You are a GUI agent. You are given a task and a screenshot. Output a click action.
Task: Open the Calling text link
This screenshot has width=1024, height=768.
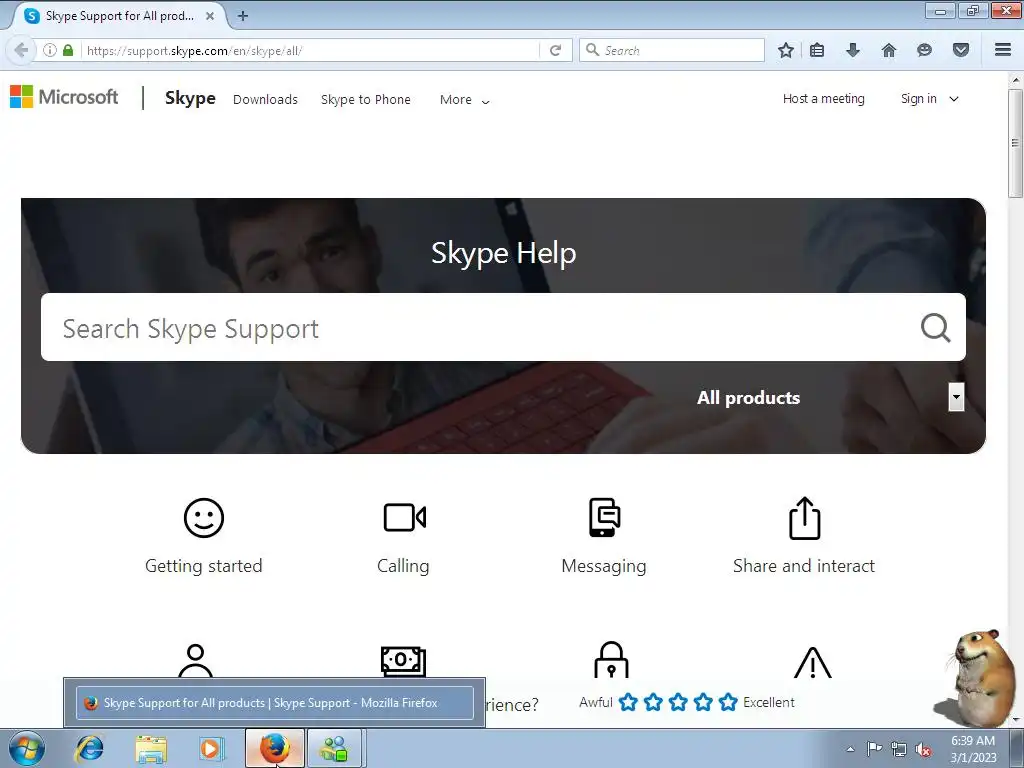(403, 566)
